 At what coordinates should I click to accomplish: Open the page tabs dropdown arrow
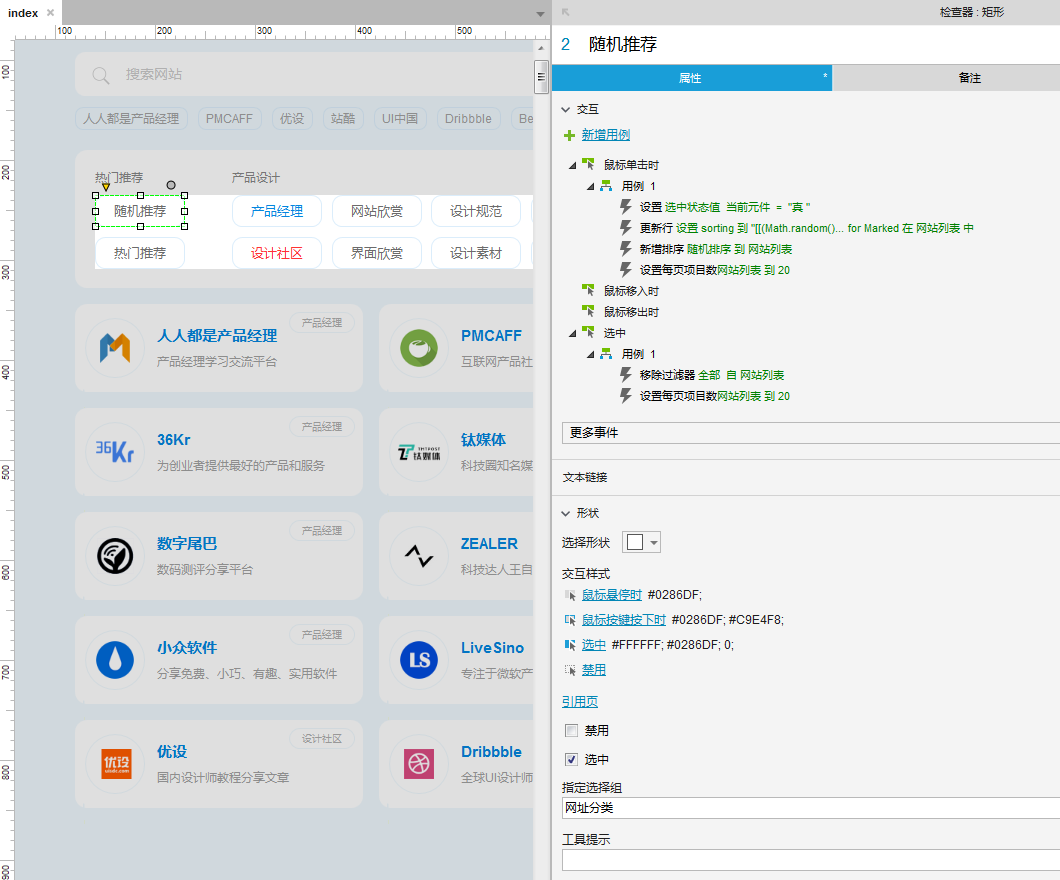tap(540, 14)
